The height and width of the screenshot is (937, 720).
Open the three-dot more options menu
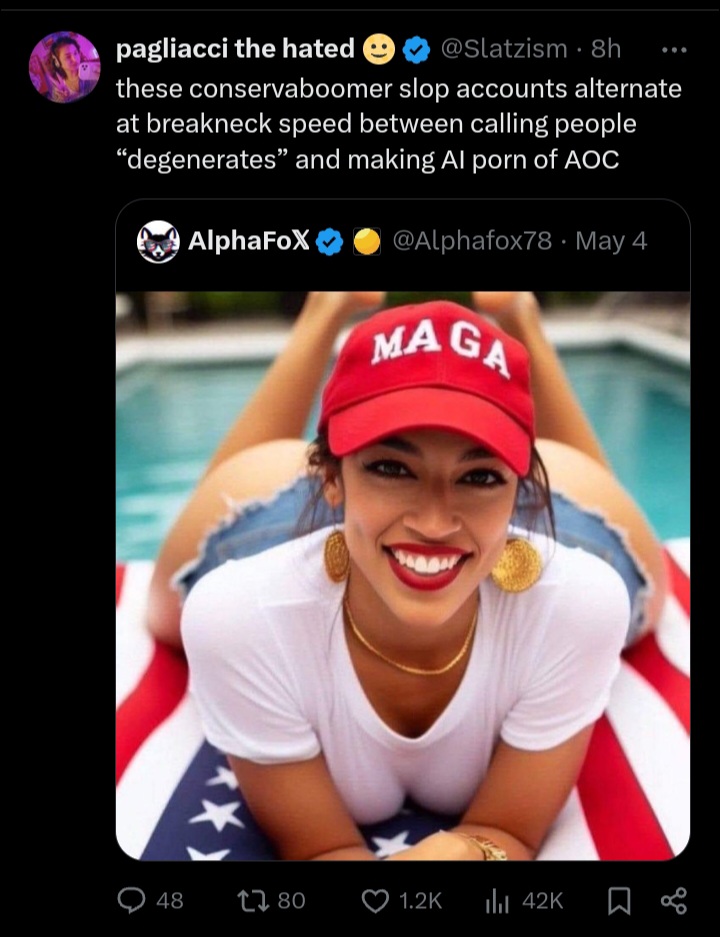tap(675, 50)
